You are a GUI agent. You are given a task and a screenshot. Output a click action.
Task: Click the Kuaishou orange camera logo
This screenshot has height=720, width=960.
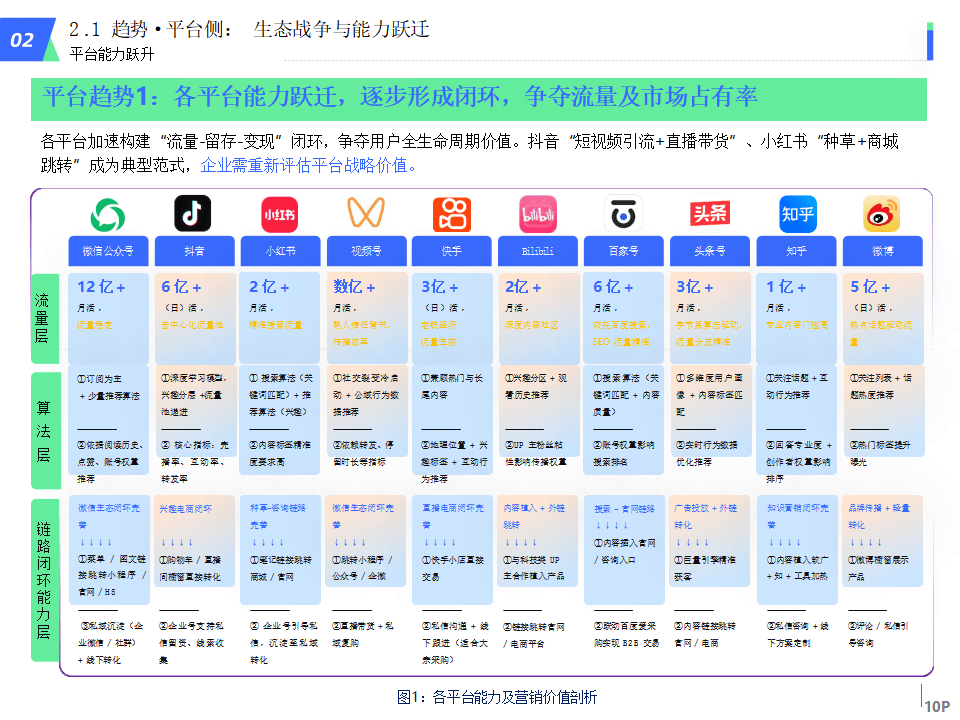[452, 214]
